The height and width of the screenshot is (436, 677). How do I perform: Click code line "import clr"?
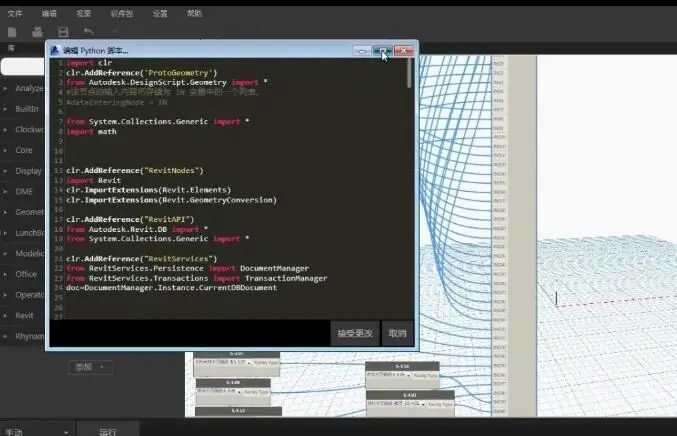tap(89, 63)
